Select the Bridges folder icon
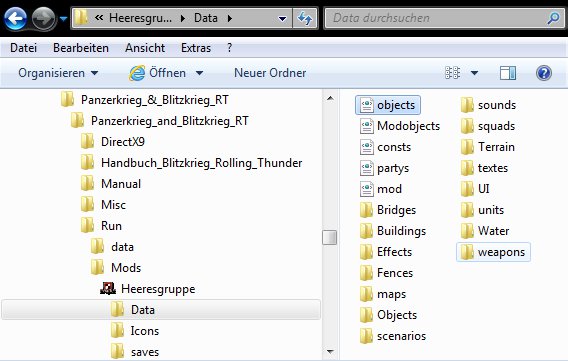 point(367,210)
